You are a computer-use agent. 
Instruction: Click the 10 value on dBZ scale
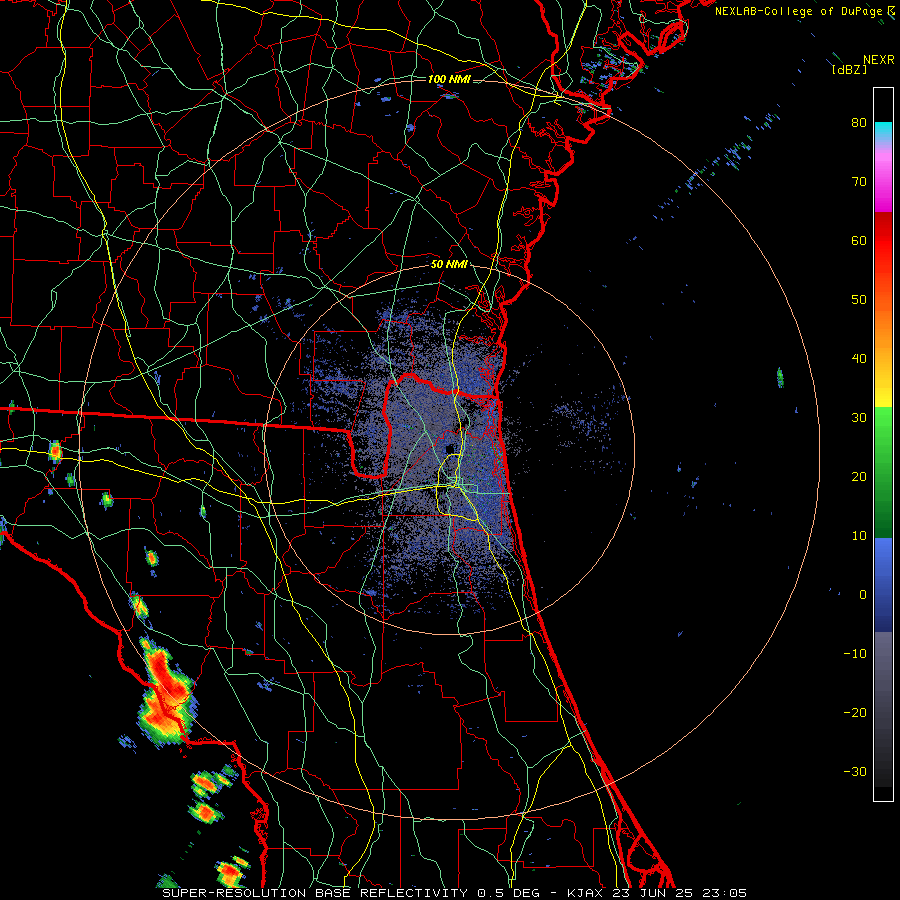859,536
